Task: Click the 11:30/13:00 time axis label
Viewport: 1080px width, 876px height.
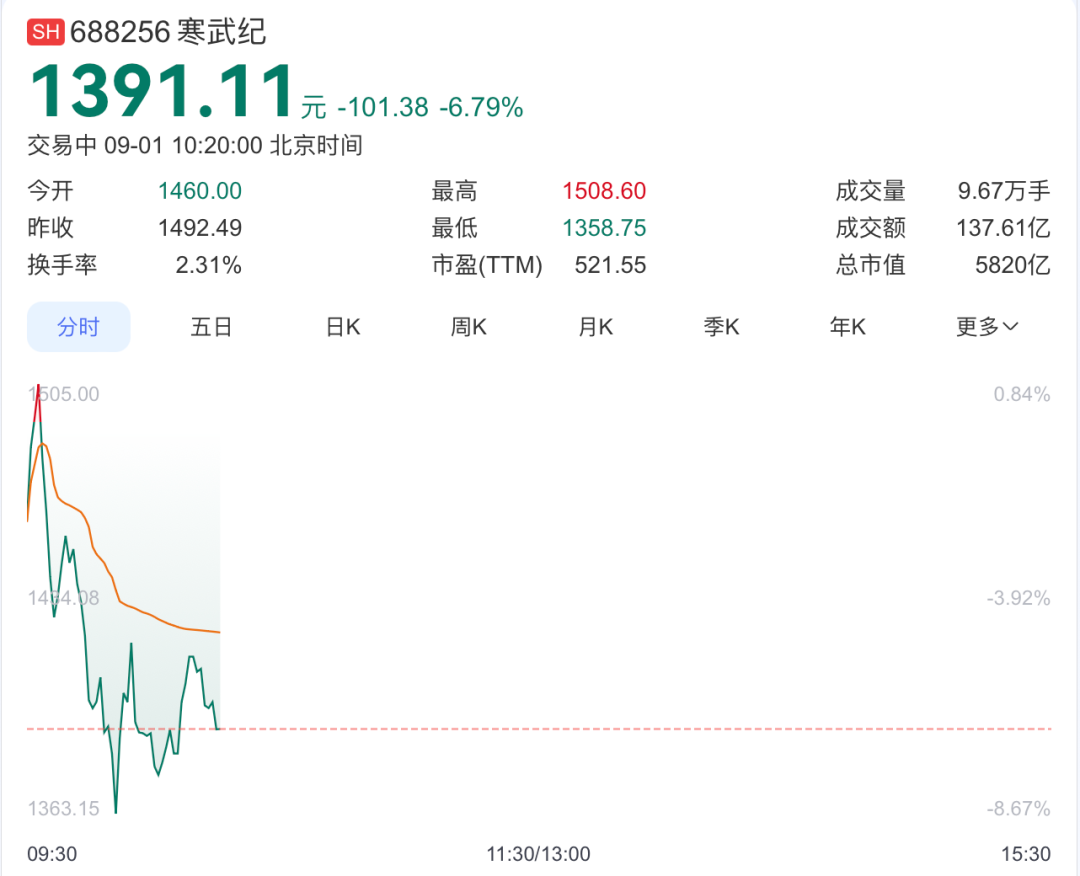Action: (x=538, y=854)
